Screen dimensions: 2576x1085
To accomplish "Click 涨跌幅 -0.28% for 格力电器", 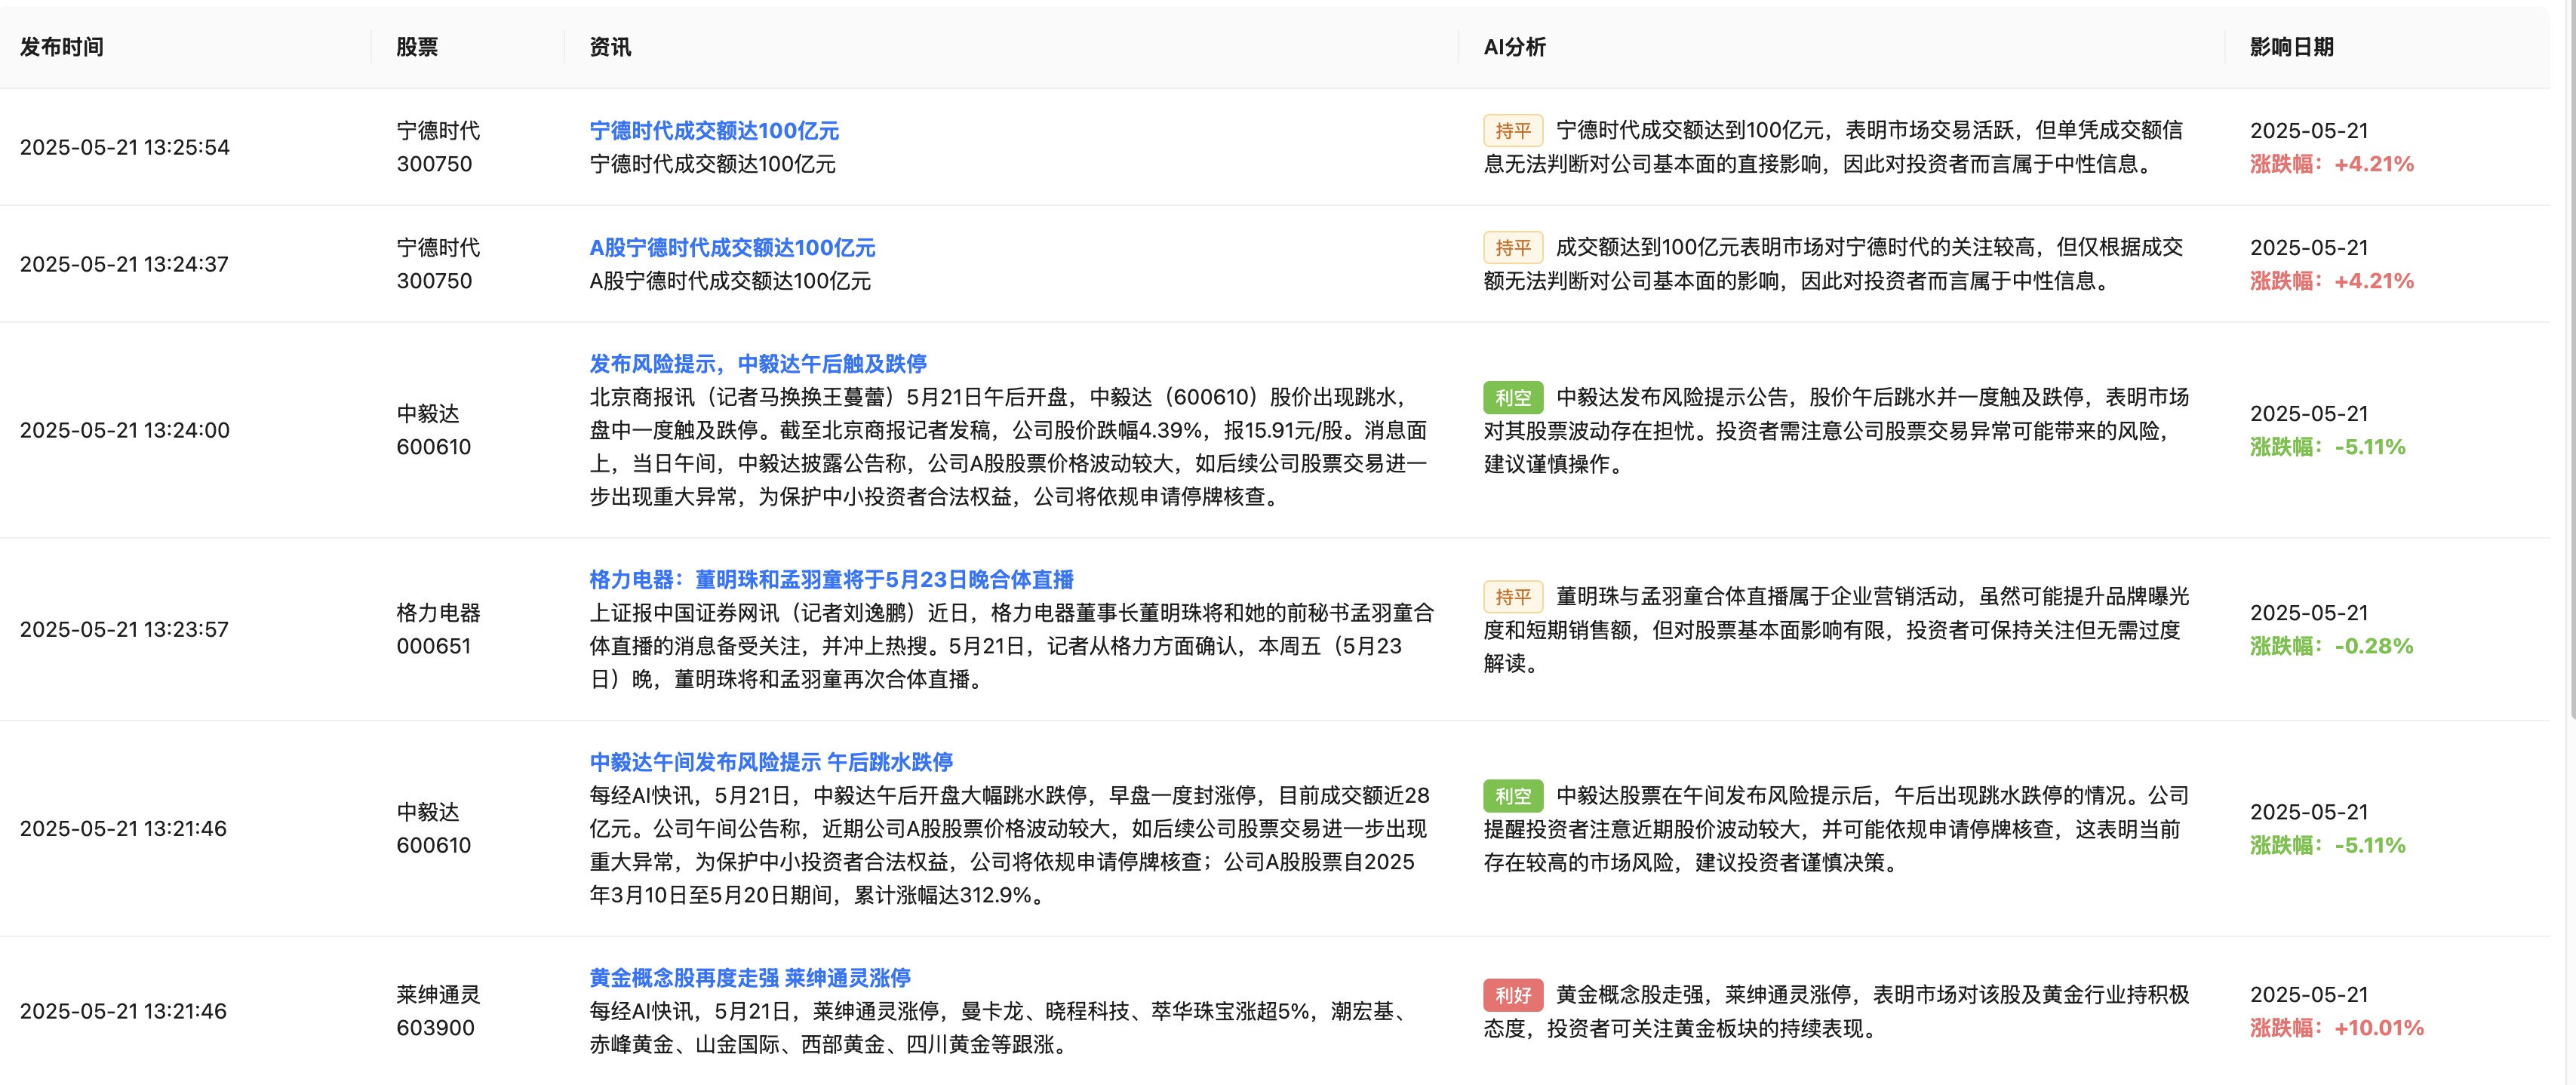I will coord(2332,646).
